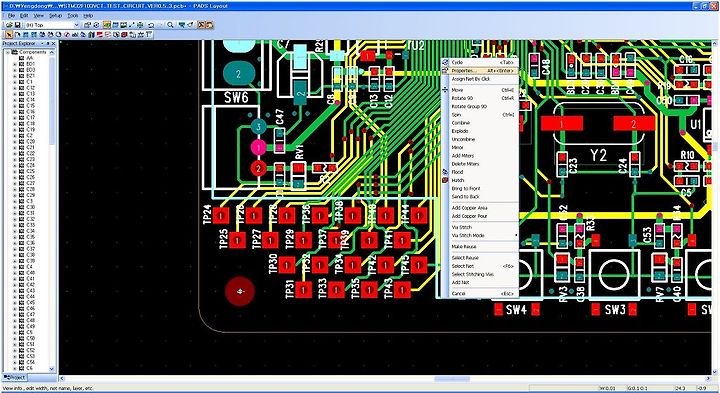Click the 2D Line drafting tool icon
This screenshot has width=720, height=393.
click(17, 34)
